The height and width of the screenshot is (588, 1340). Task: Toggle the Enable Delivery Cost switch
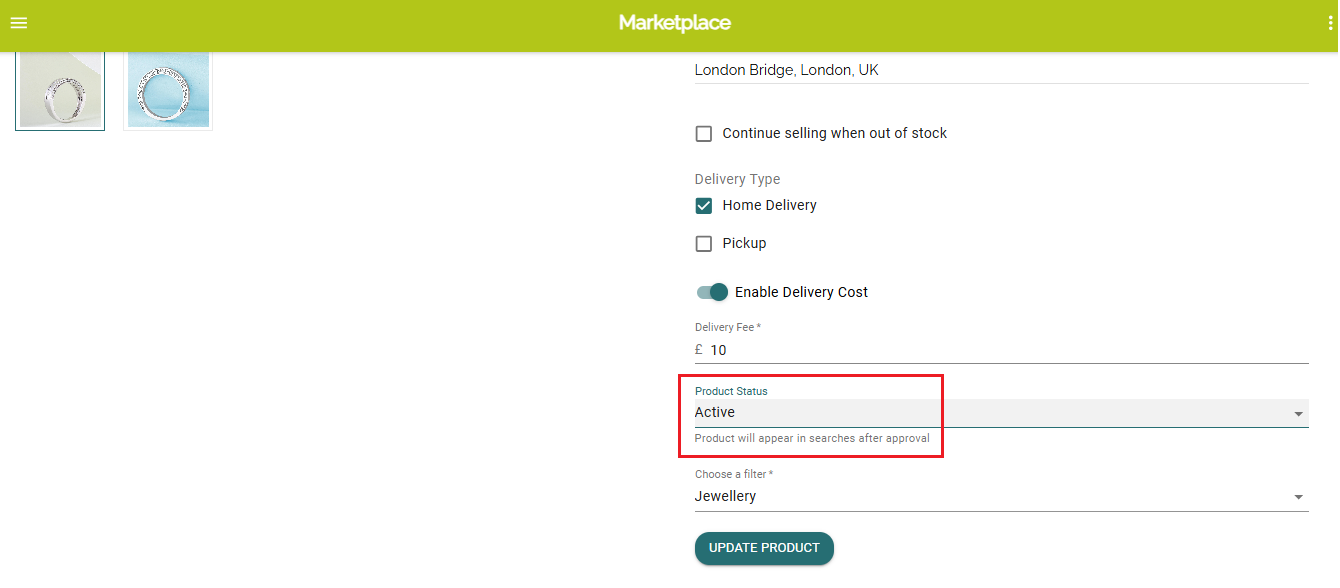coord(712,292)
